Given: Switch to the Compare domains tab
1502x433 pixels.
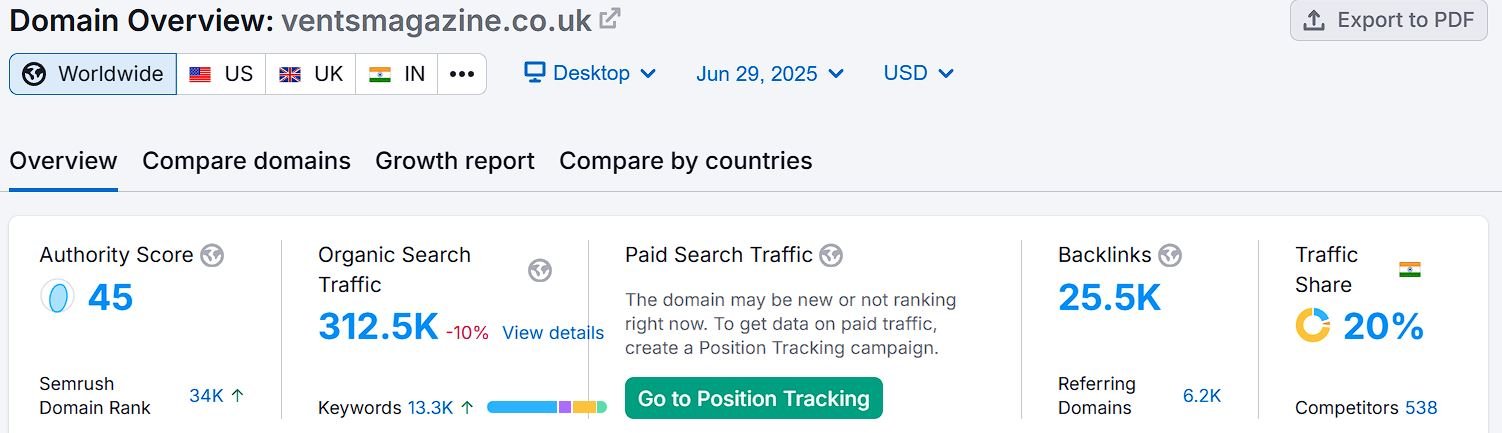Looking at the screenshot, I should point(246,161).
